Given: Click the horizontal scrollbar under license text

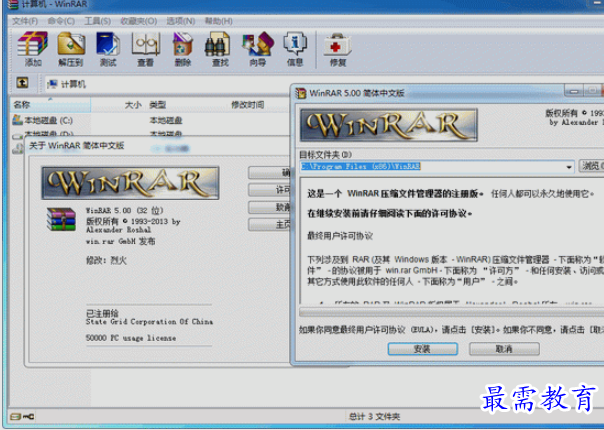Looking at the screenshot, I should pyautogui.click(x=451, y=312).
